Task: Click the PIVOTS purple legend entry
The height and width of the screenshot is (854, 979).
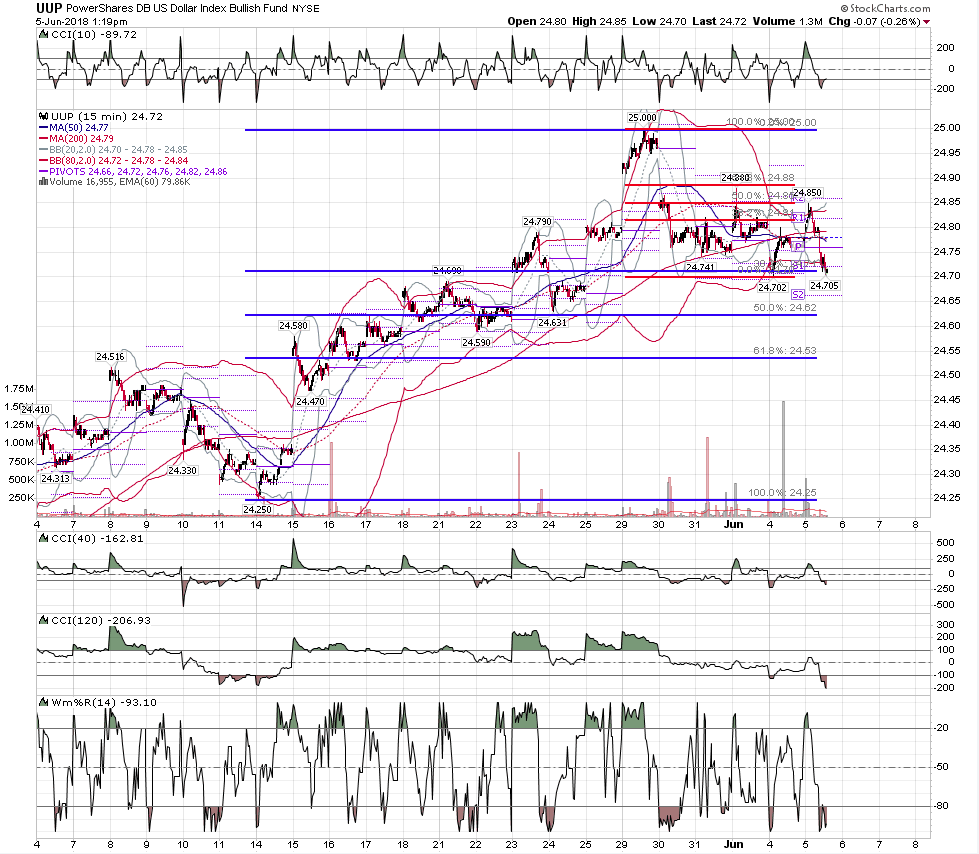Action: [x=133, y=171]
